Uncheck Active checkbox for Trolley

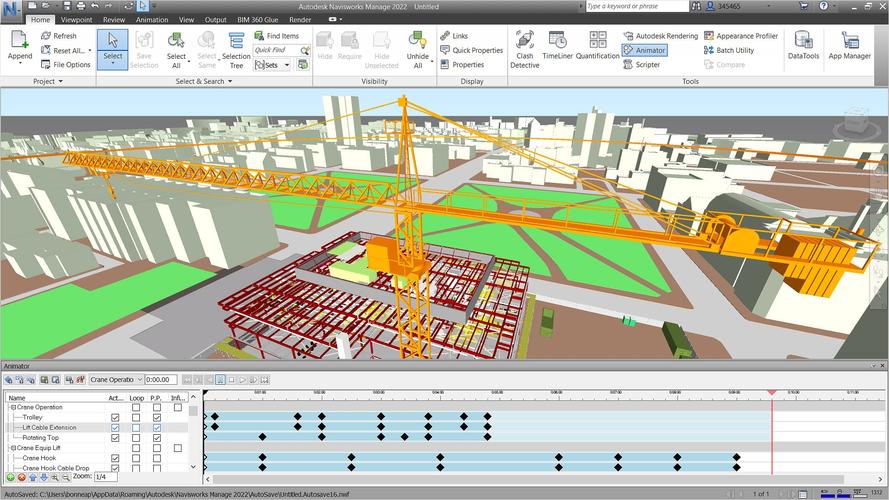pyautogui.click(x=115, y=417)
